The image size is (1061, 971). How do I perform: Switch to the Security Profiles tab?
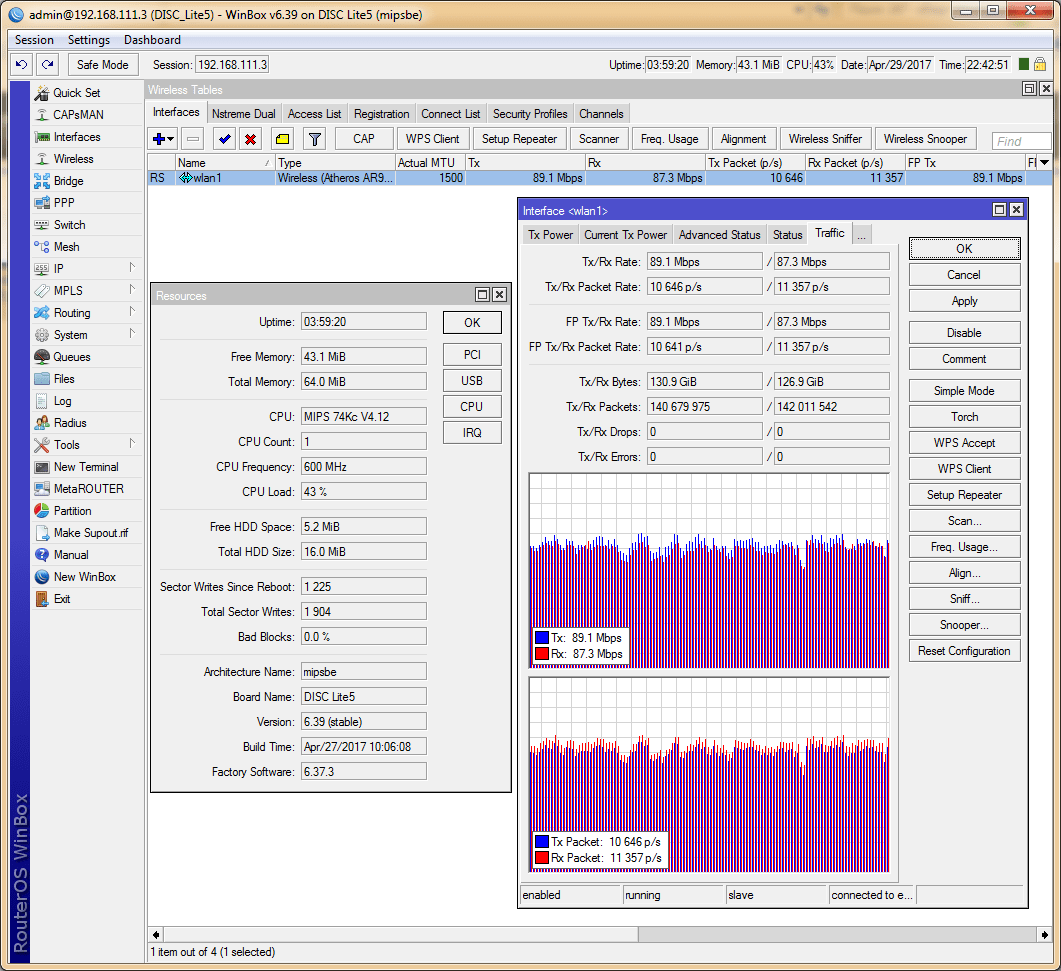coord(529,114)
